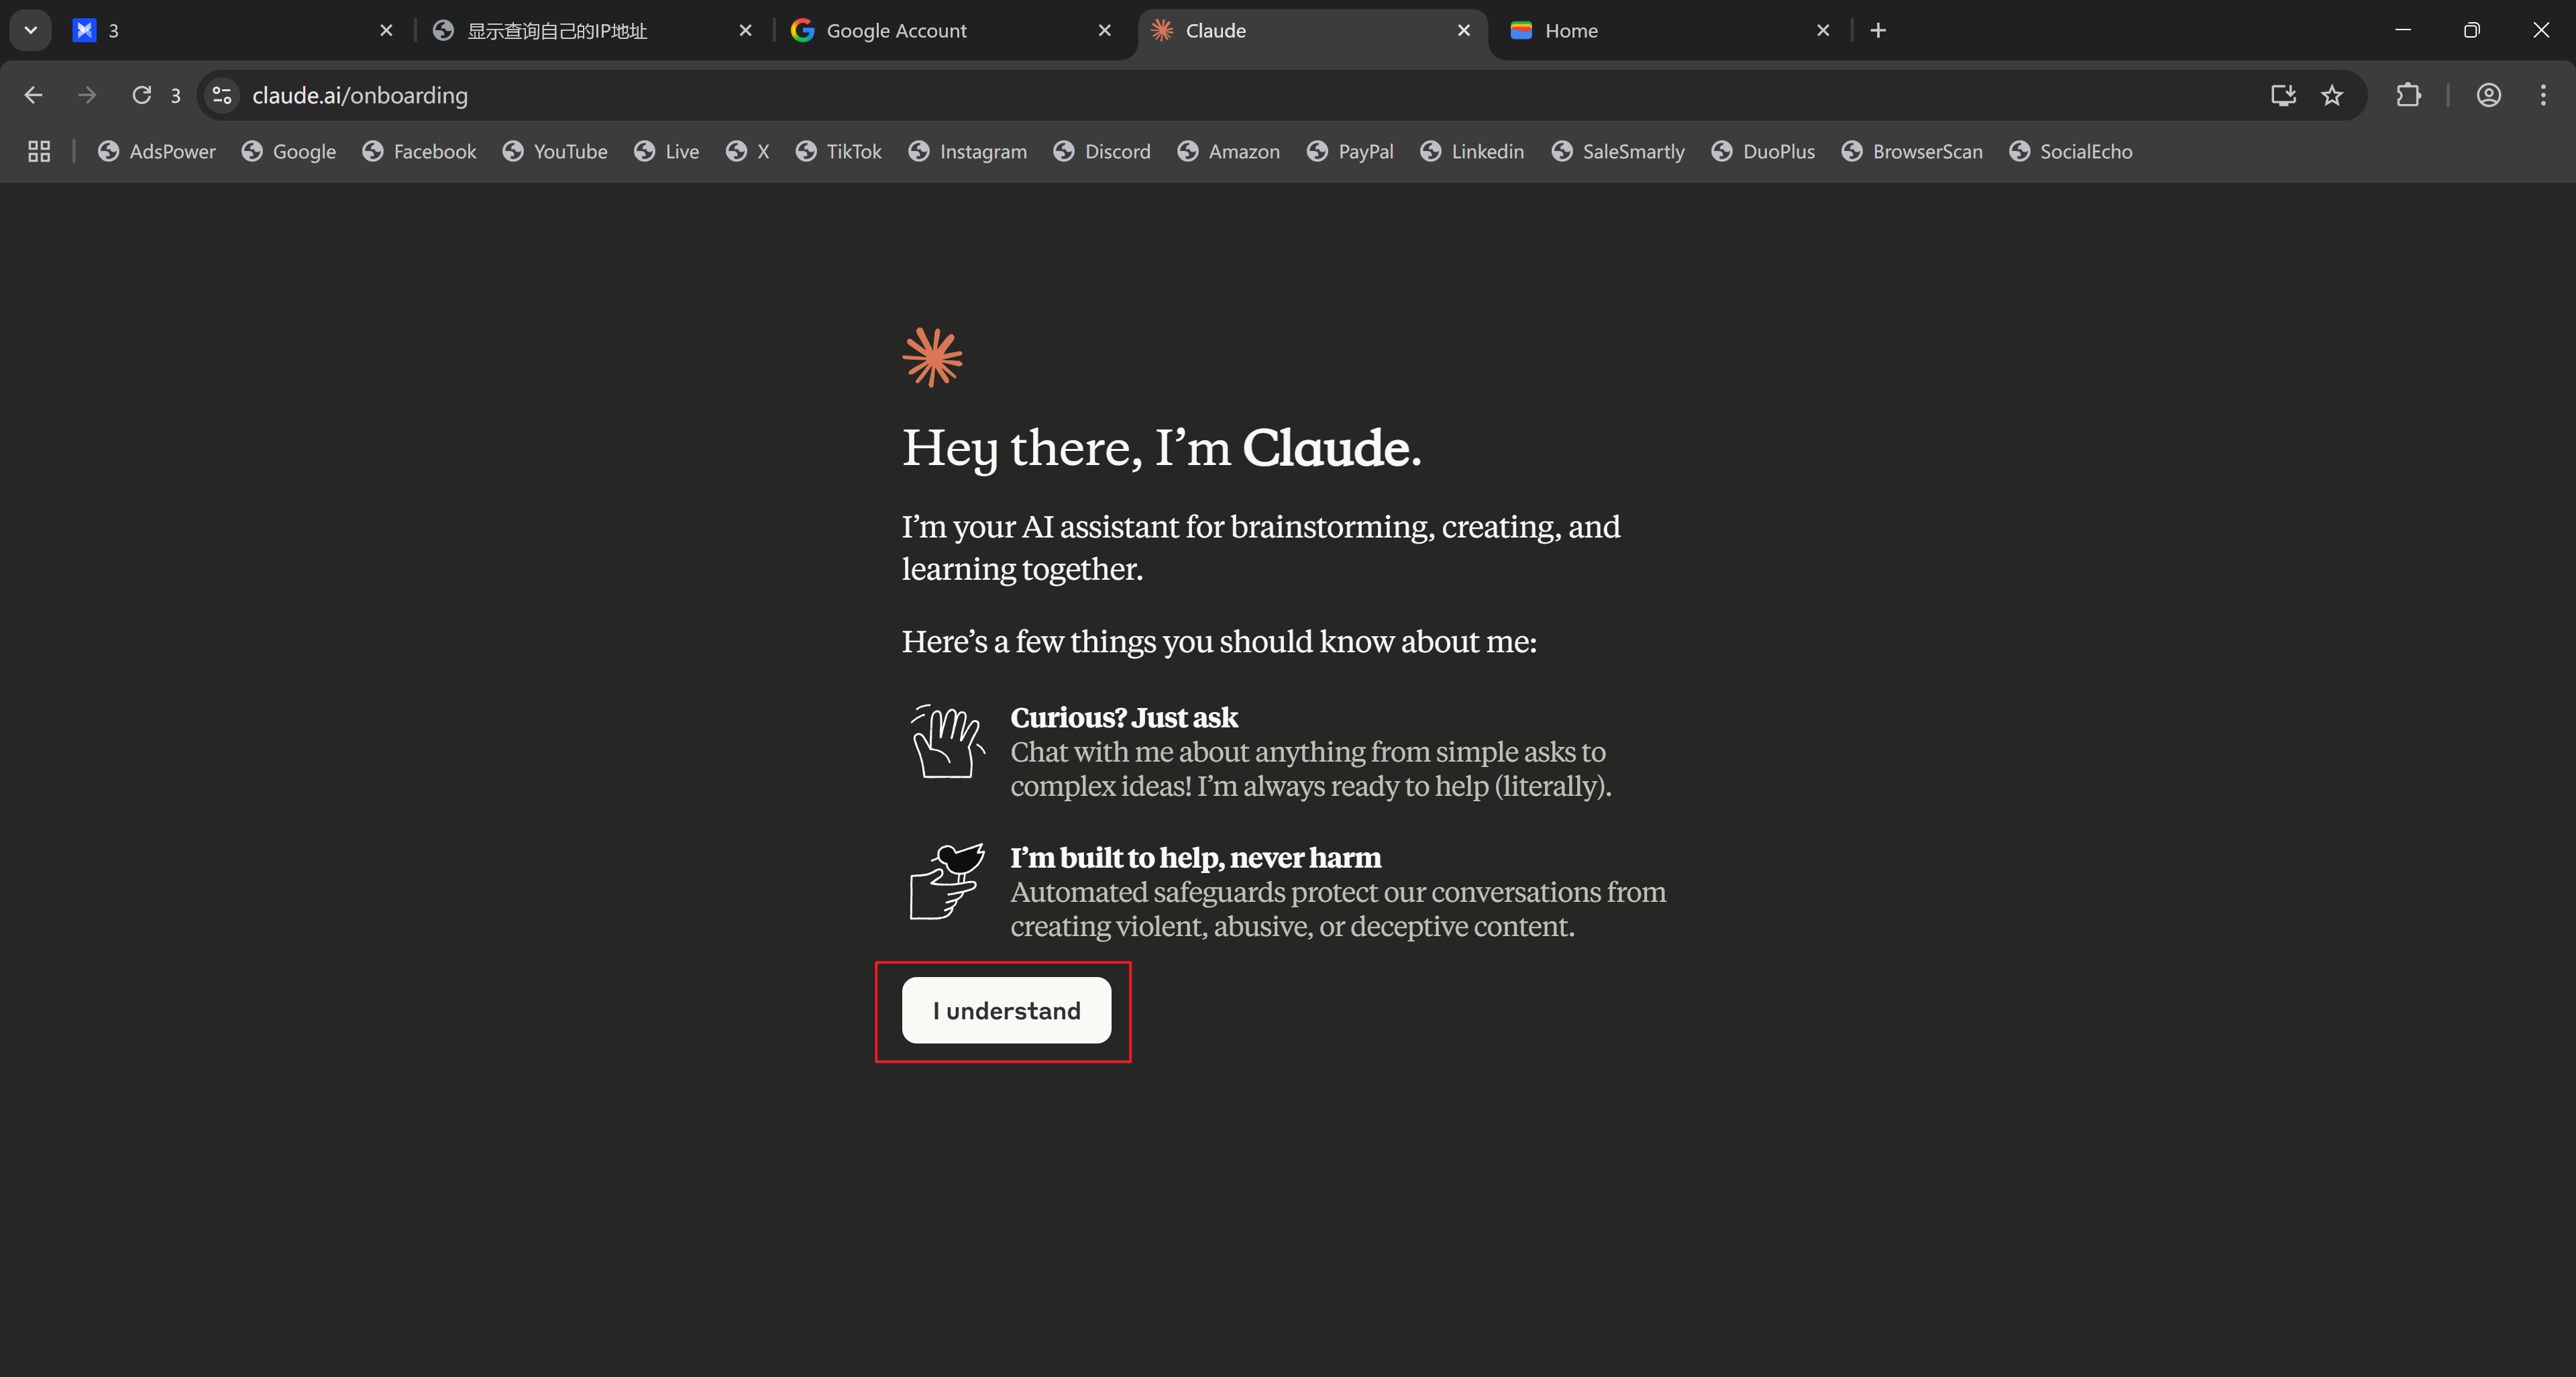Image resolution: width=2576 pixels, height=1377 pixels.
Task: Click the Curious? Just ask heading
Action: 1124,717
